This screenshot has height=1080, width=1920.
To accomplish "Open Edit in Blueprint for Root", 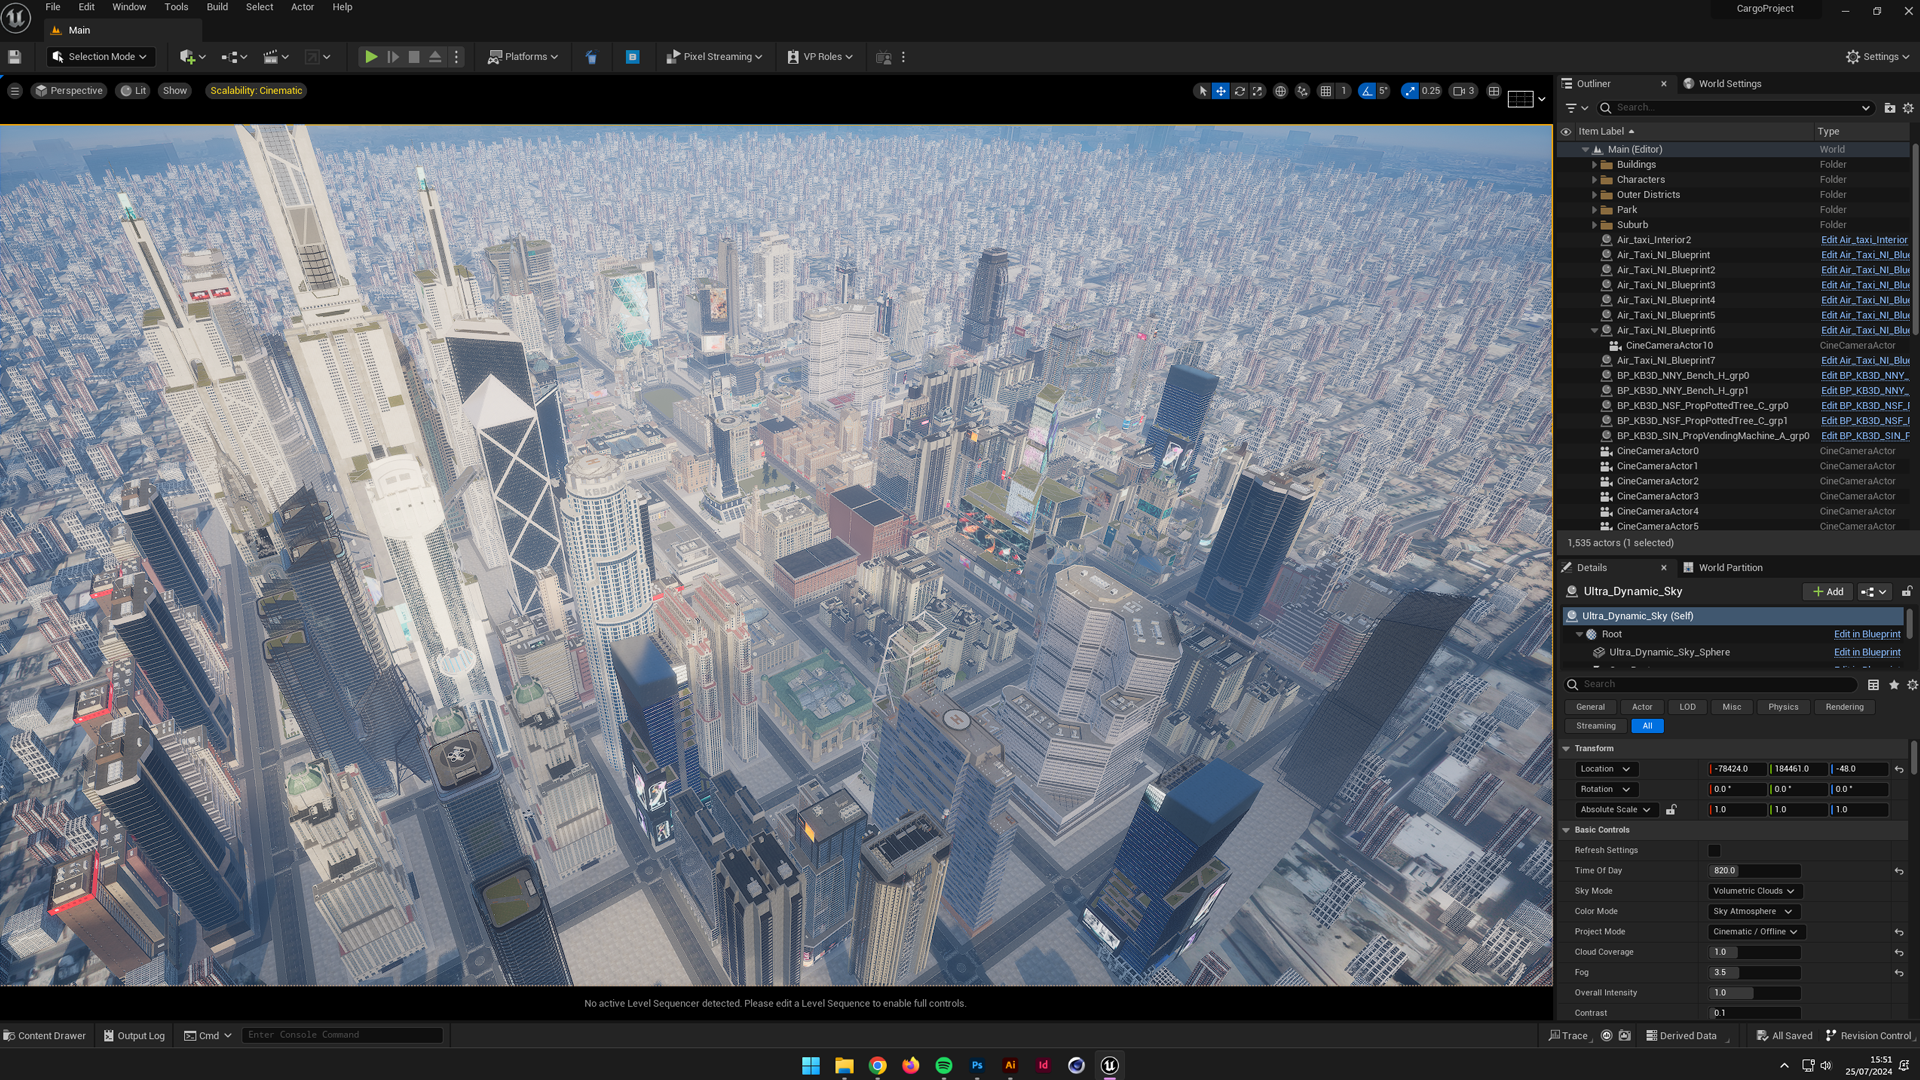I will [1867, 634].
